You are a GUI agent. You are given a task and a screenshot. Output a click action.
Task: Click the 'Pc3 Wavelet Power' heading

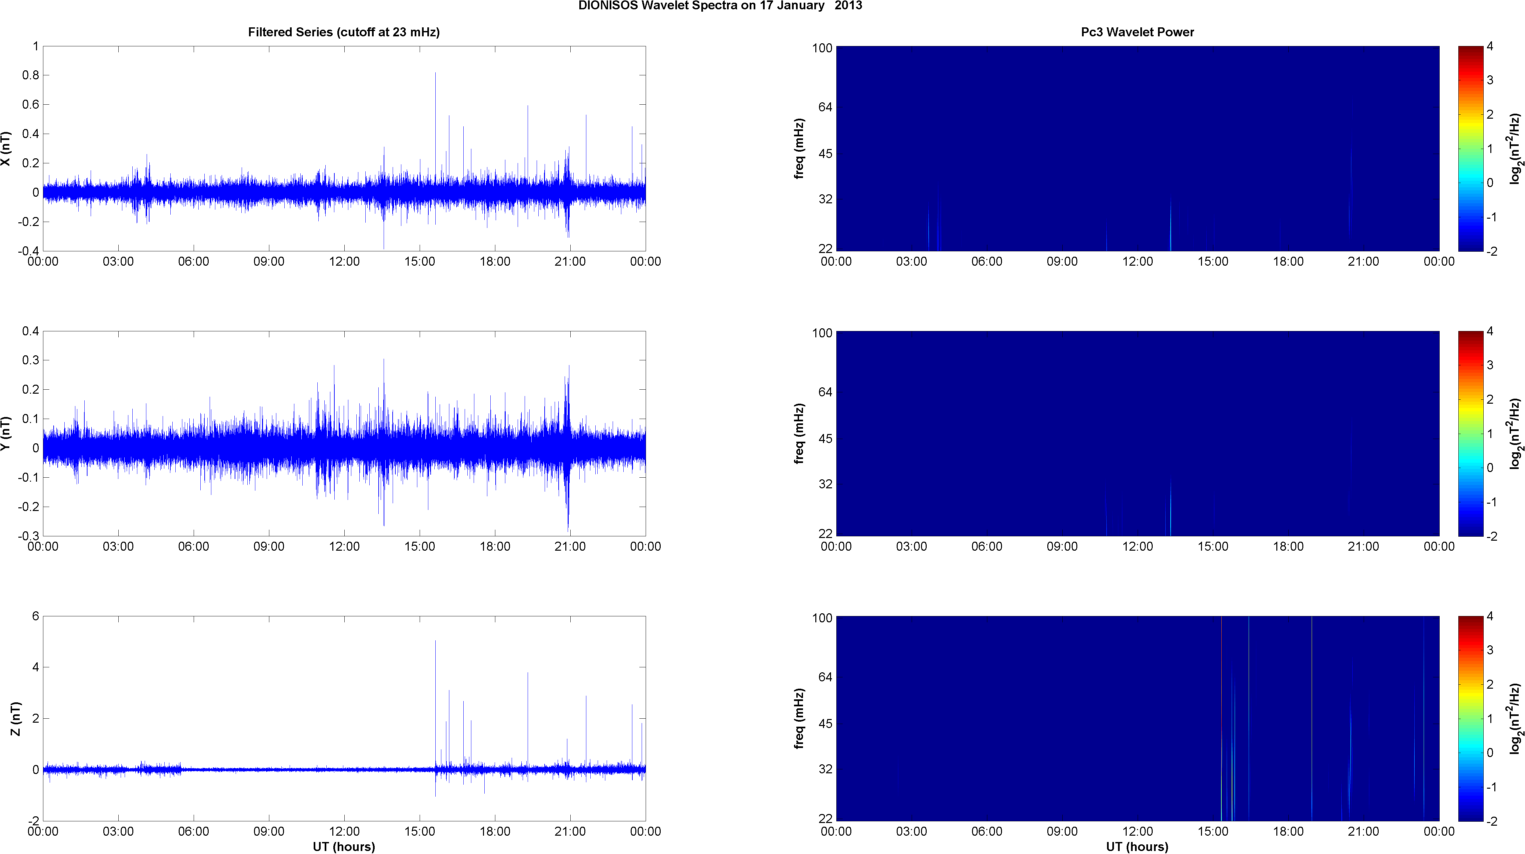[x=1137, y=32]
